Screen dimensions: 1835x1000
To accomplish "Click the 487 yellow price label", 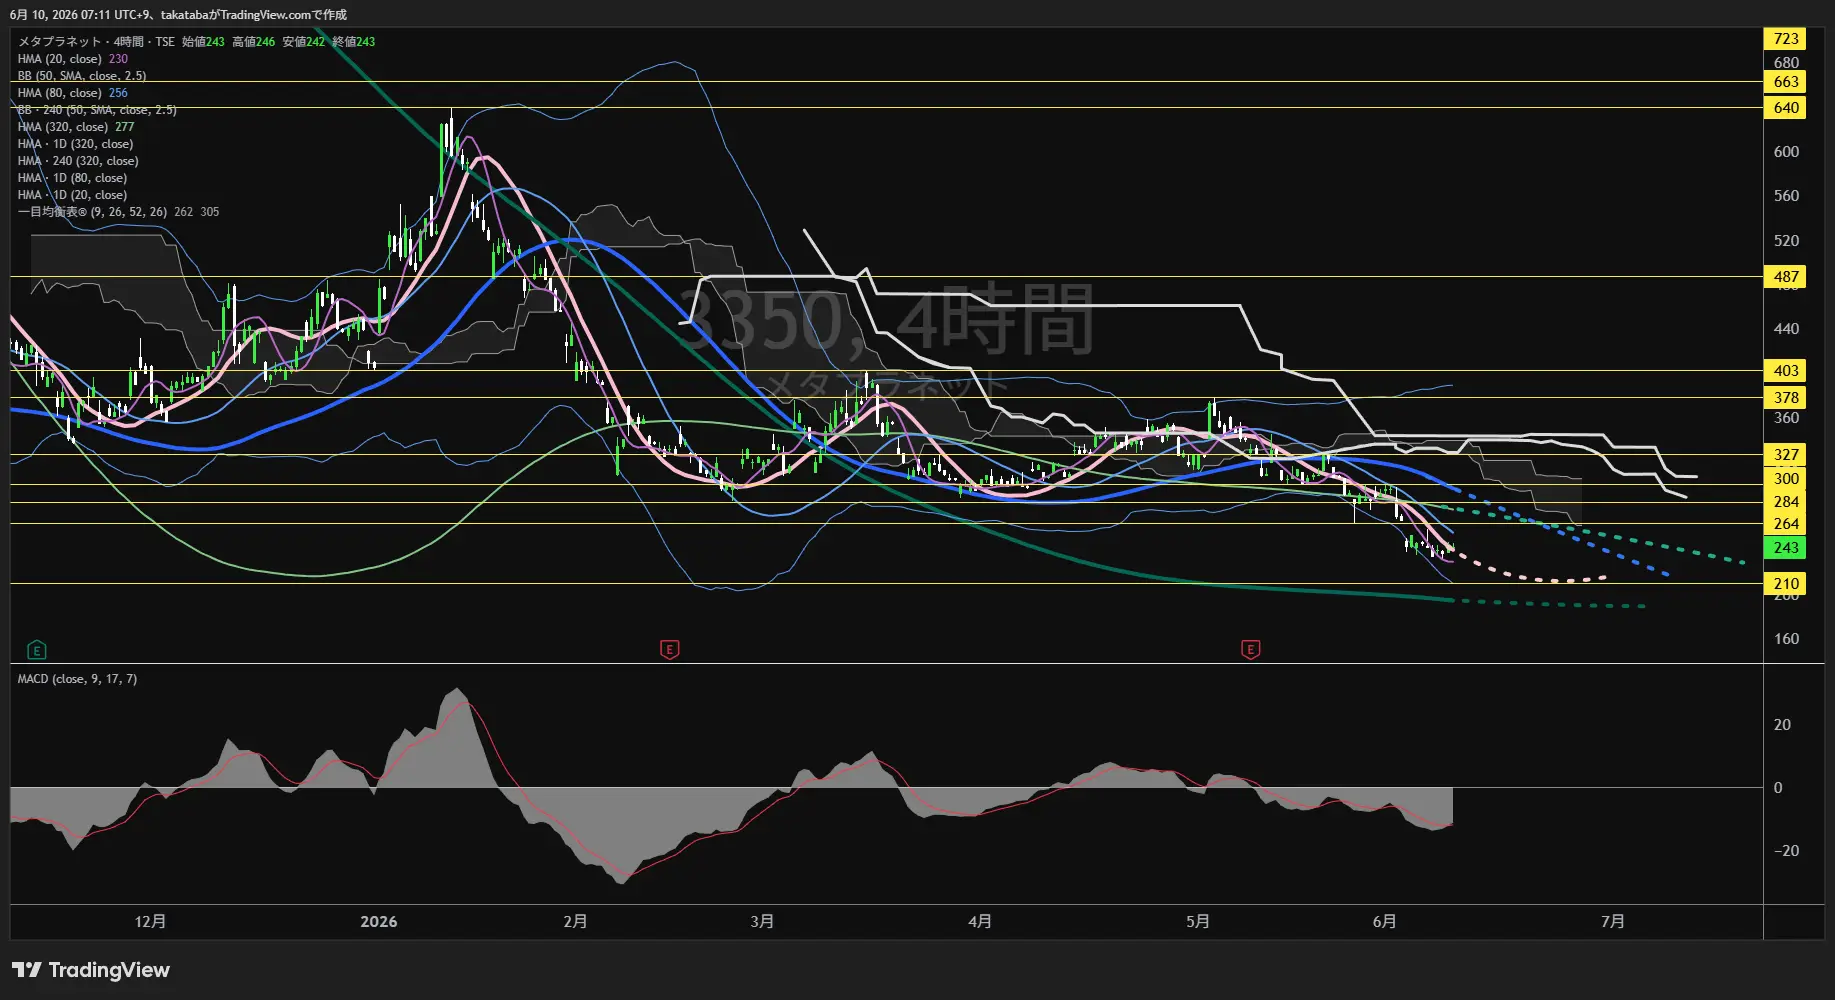I will 1785,277.
